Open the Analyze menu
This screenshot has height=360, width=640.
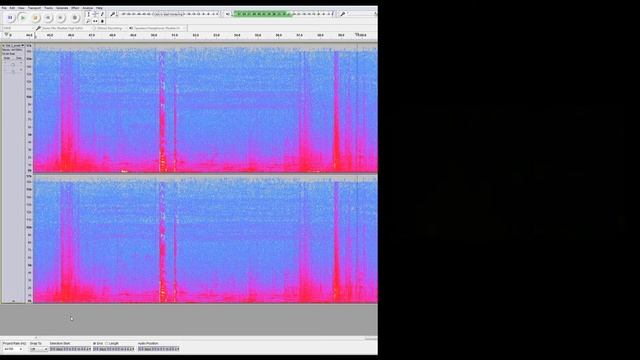click(88, 8)
